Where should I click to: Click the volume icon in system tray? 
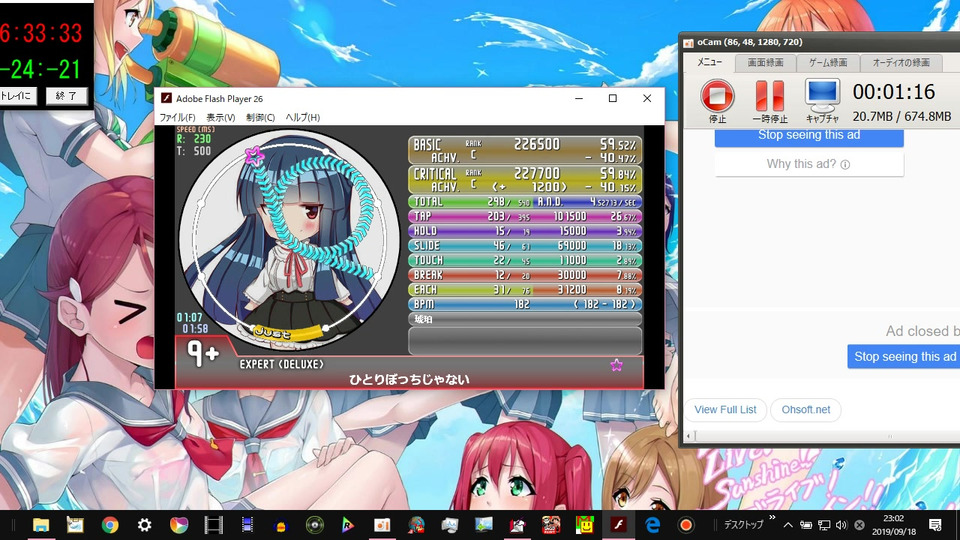[841, 525]
